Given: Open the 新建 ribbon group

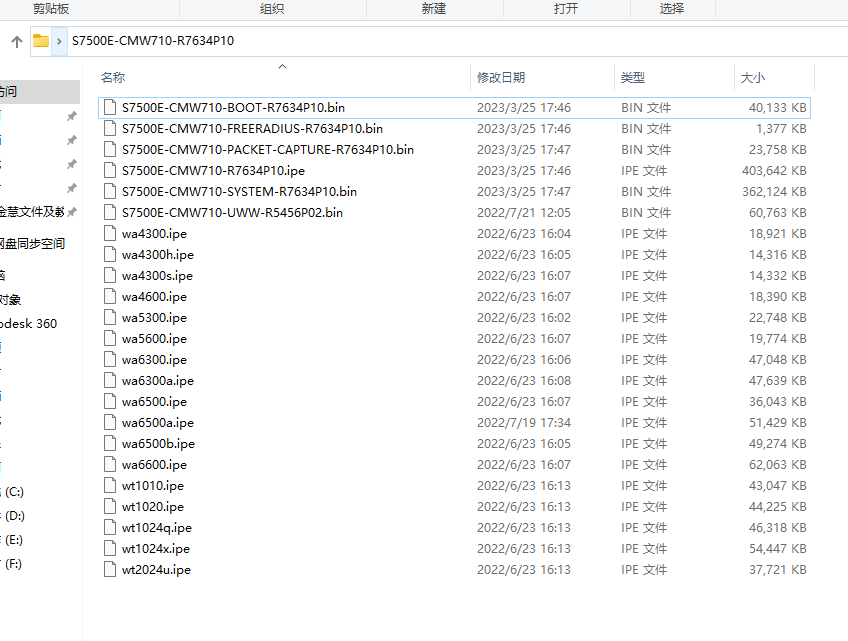Looking at the screenshot, I should [434, 9].
